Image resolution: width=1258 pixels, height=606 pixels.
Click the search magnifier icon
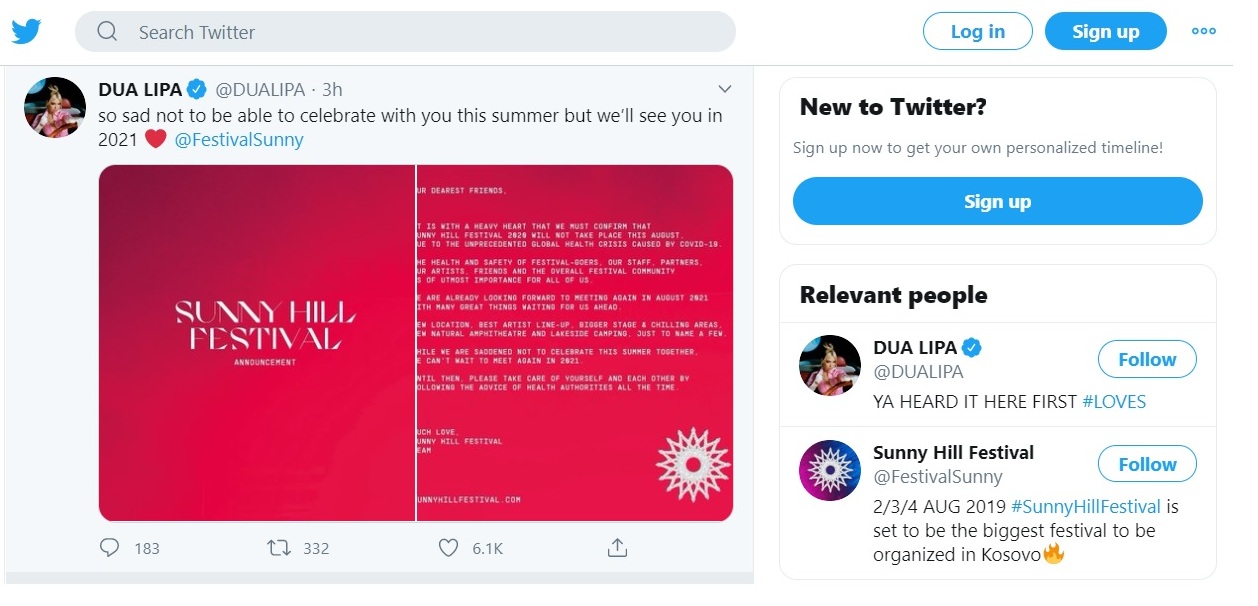107,32
